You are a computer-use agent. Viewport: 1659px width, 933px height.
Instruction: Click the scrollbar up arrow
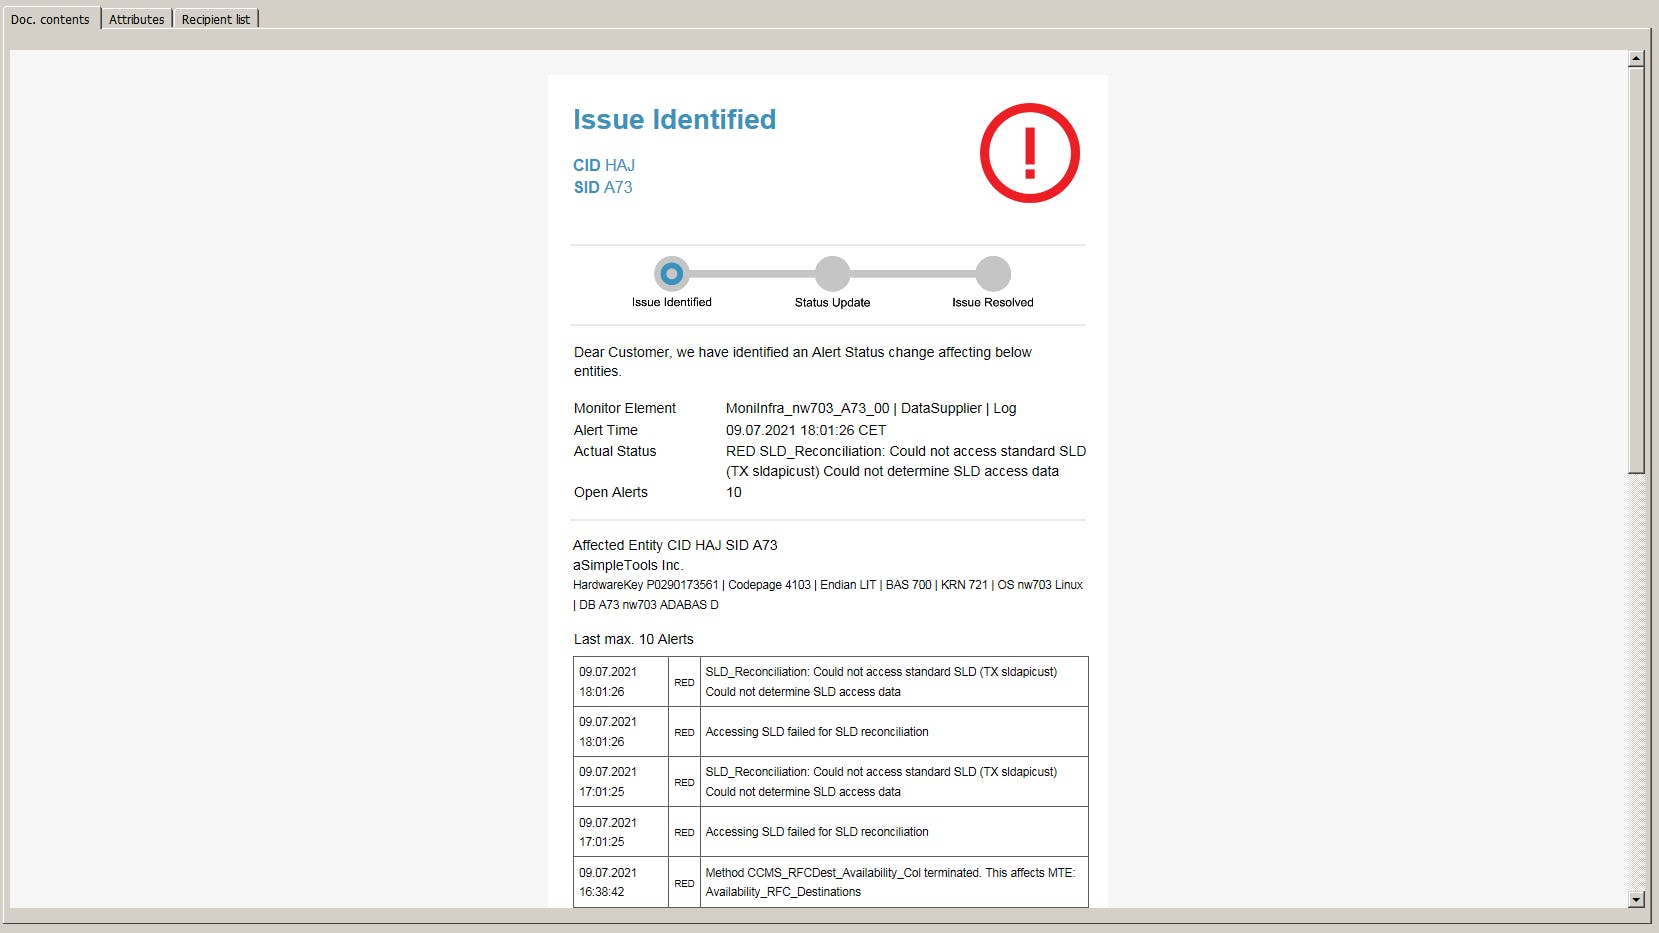pos(1636,59)
